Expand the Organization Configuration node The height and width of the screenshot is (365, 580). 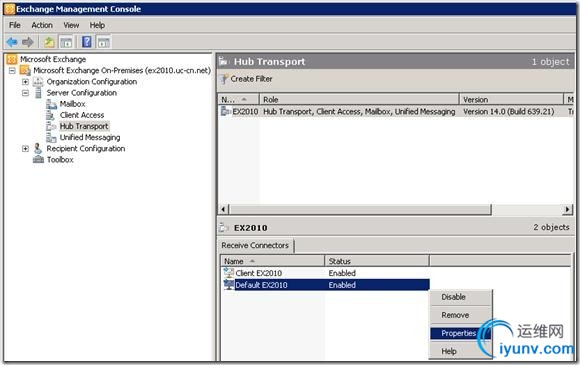tap(25, 82)
